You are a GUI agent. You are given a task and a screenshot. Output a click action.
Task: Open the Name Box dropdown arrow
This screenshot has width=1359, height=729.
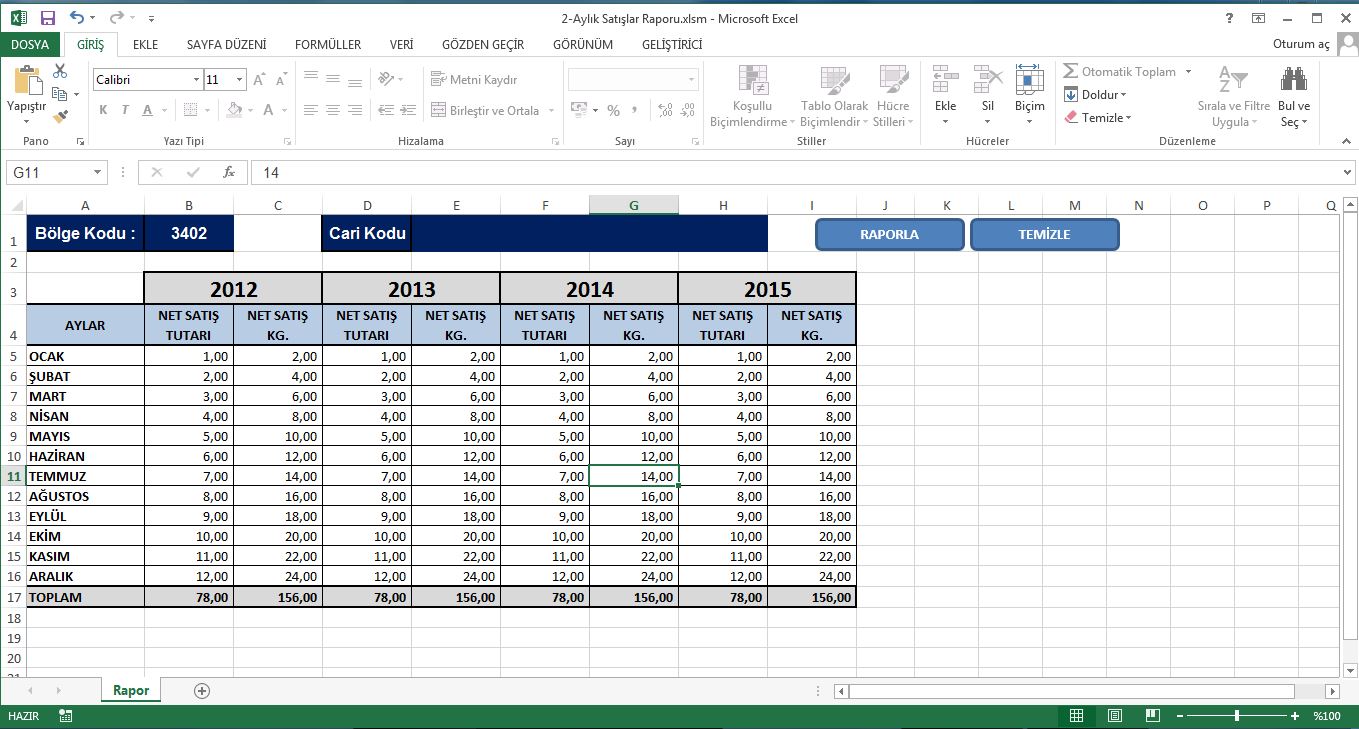click(x=97, y=173)
